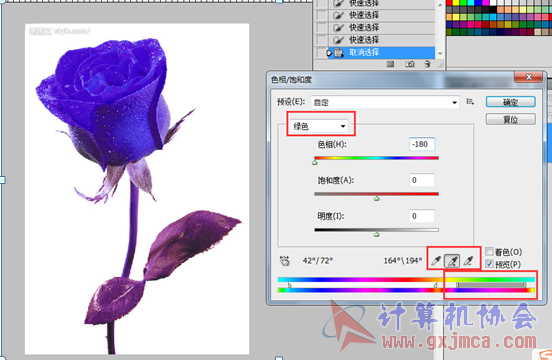Open preset options menu icon beside 预设

click(x=470, y=102)
